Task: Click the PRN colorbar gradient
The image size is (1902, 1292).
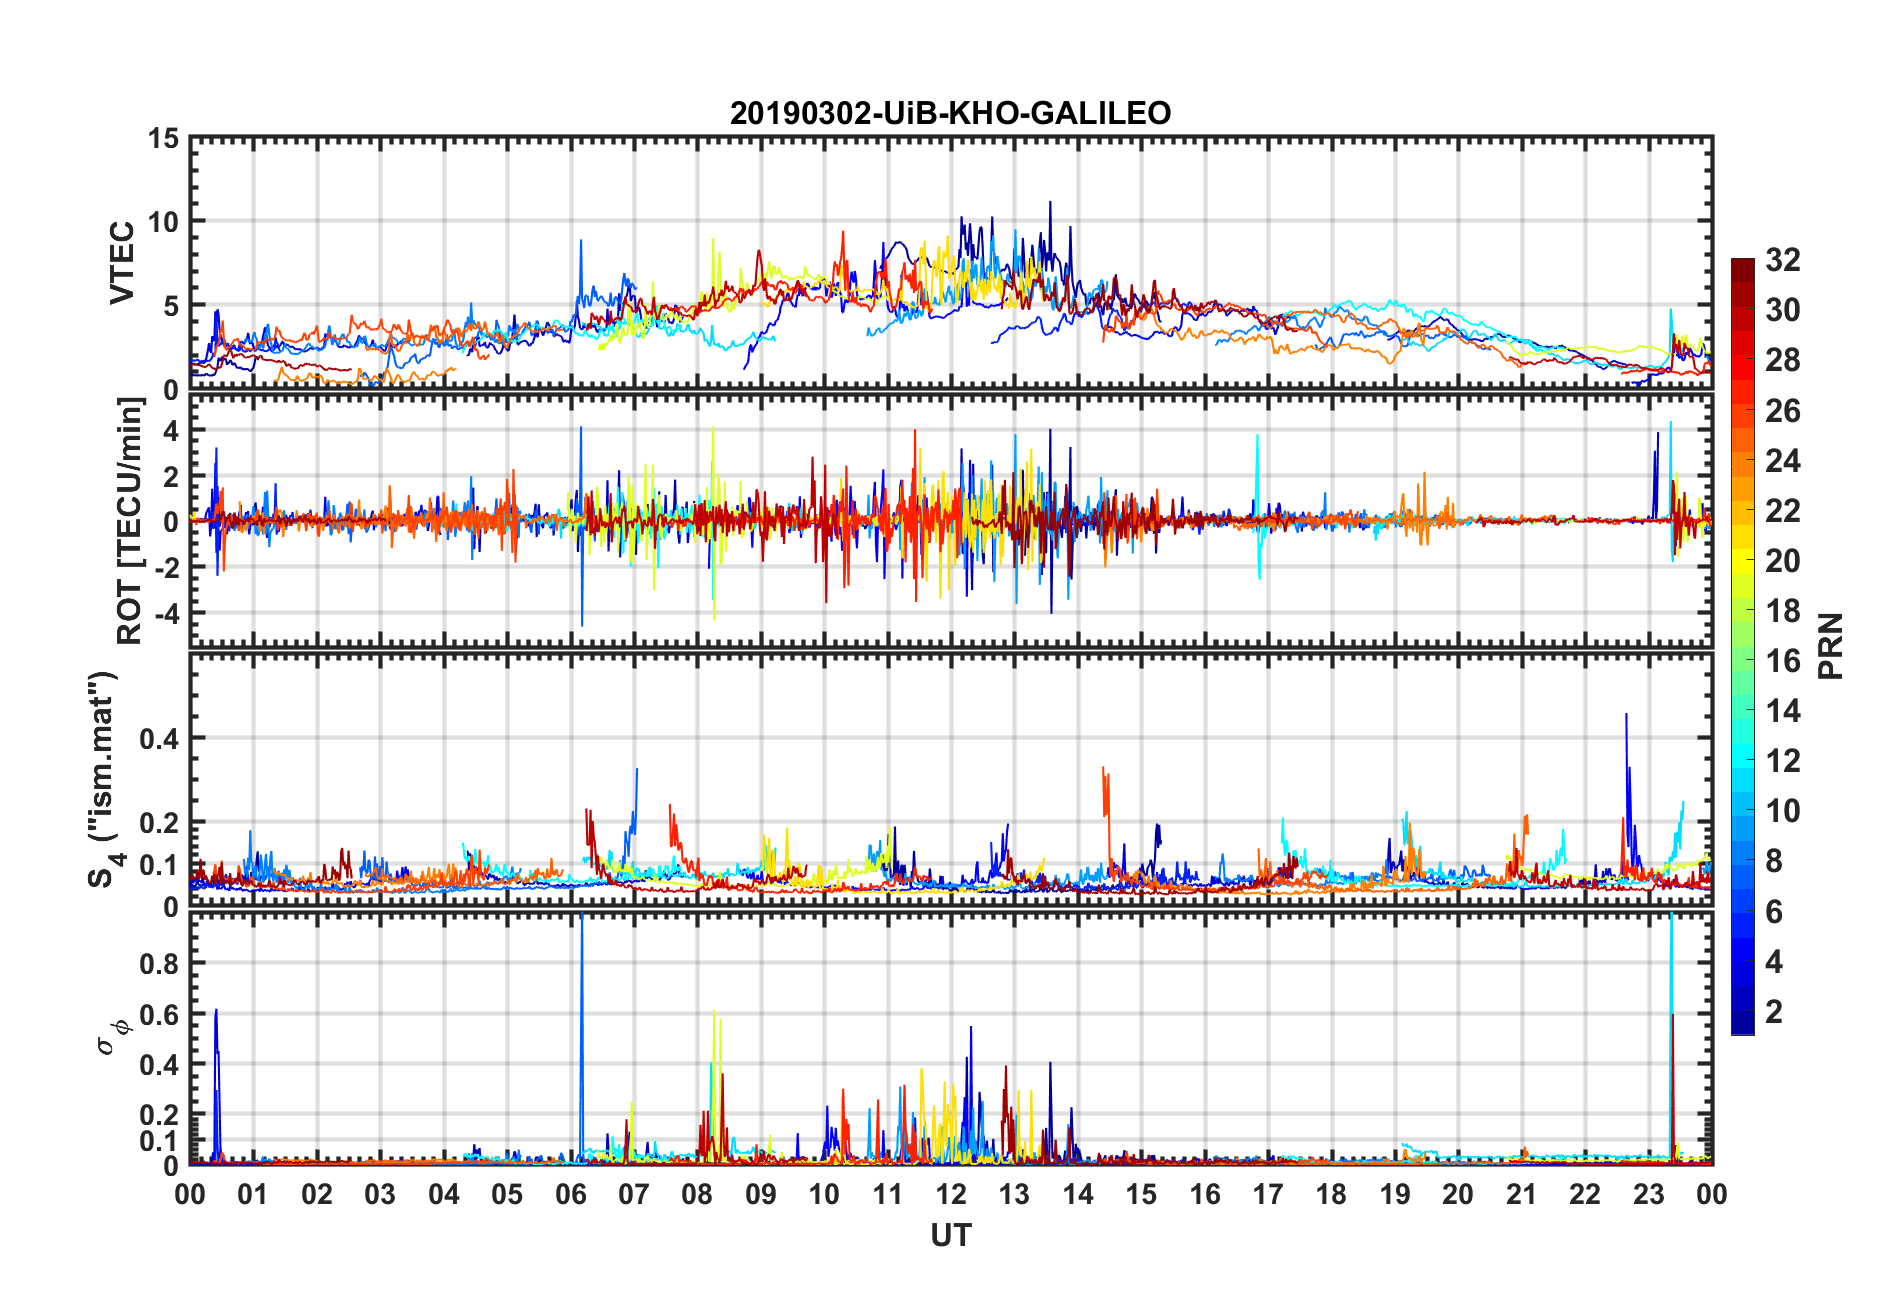Action: (x=1743, y=646)
